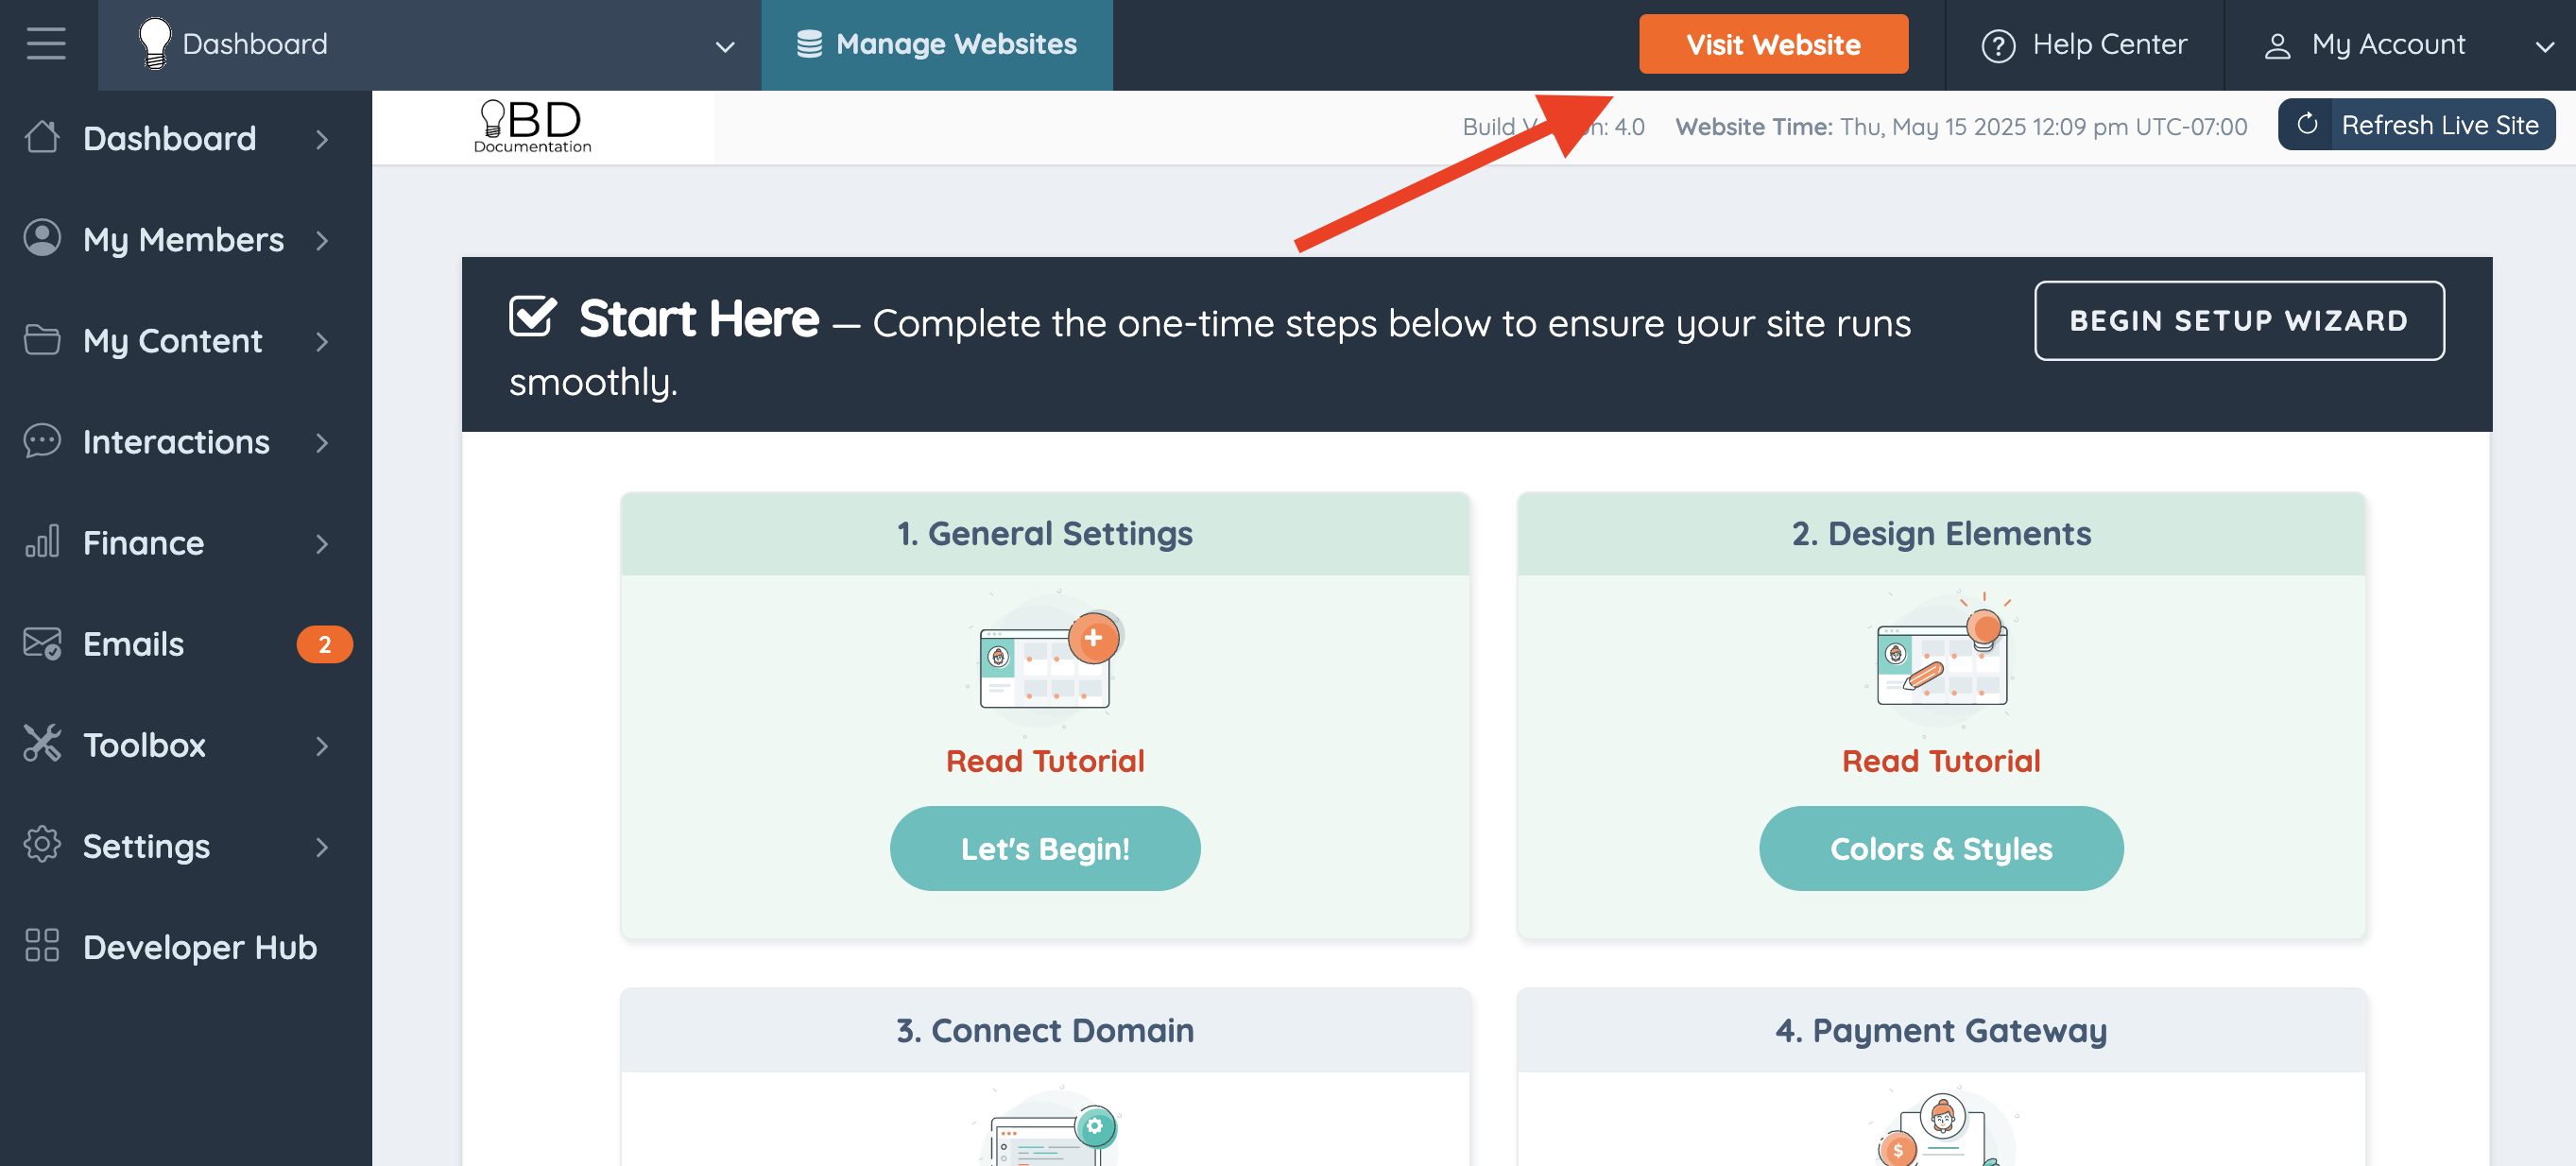Screen dimensions: 2576x1166
Task: Click the Start Here checkmark box
Action: [x=532, y=317]
